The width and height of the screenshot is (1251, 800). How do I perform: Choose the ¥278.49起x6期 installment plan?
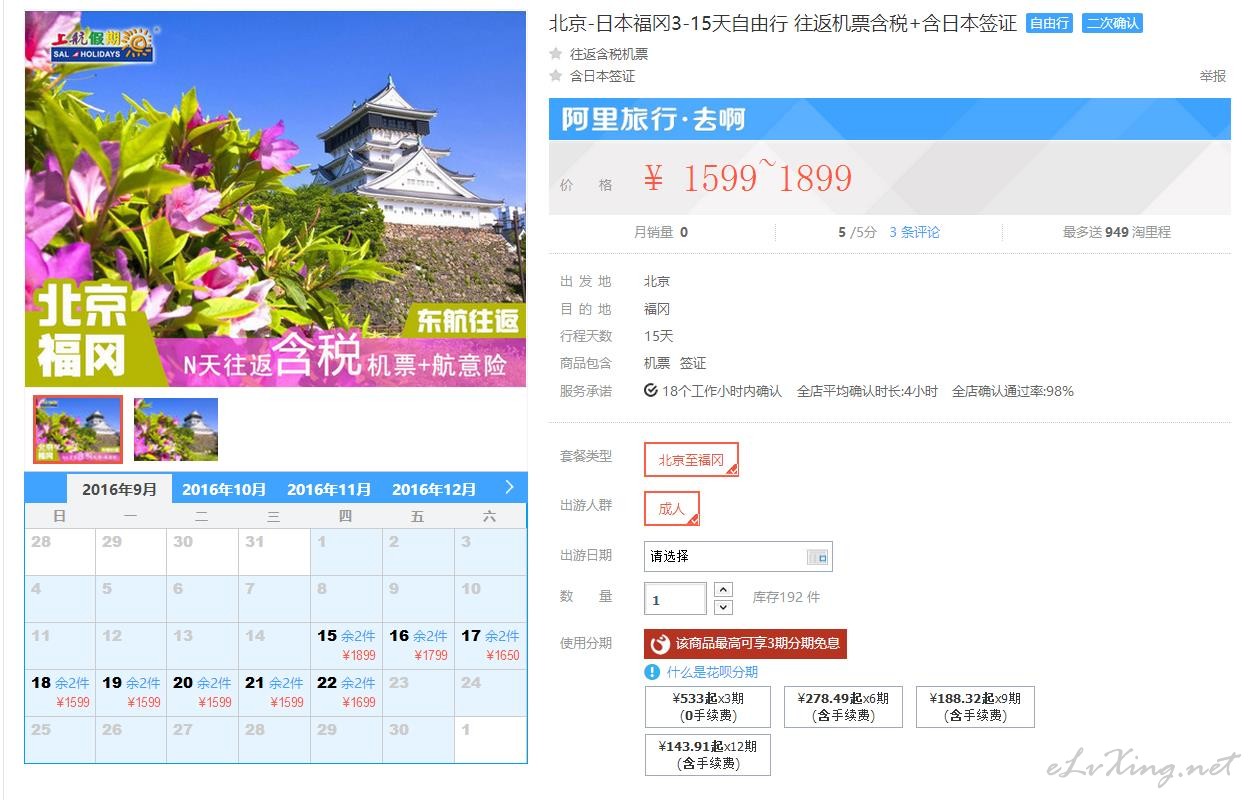(x=843, y=707)
